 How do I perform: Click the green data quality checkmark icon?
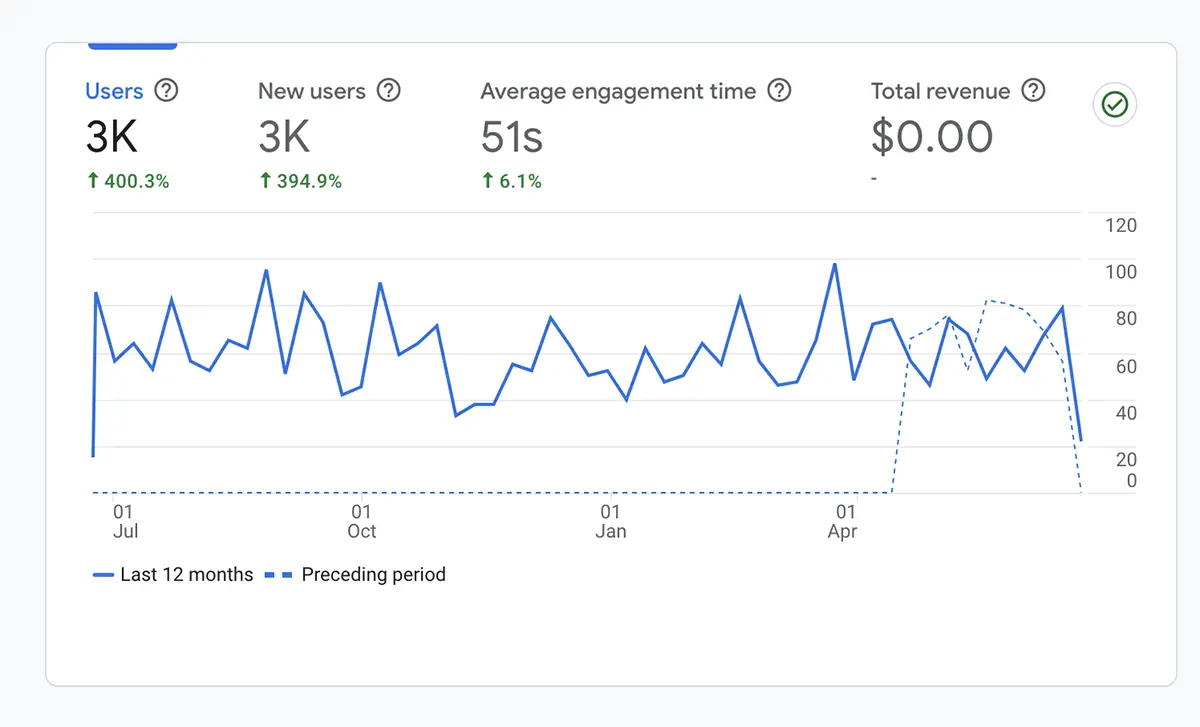pos(1114,105)
